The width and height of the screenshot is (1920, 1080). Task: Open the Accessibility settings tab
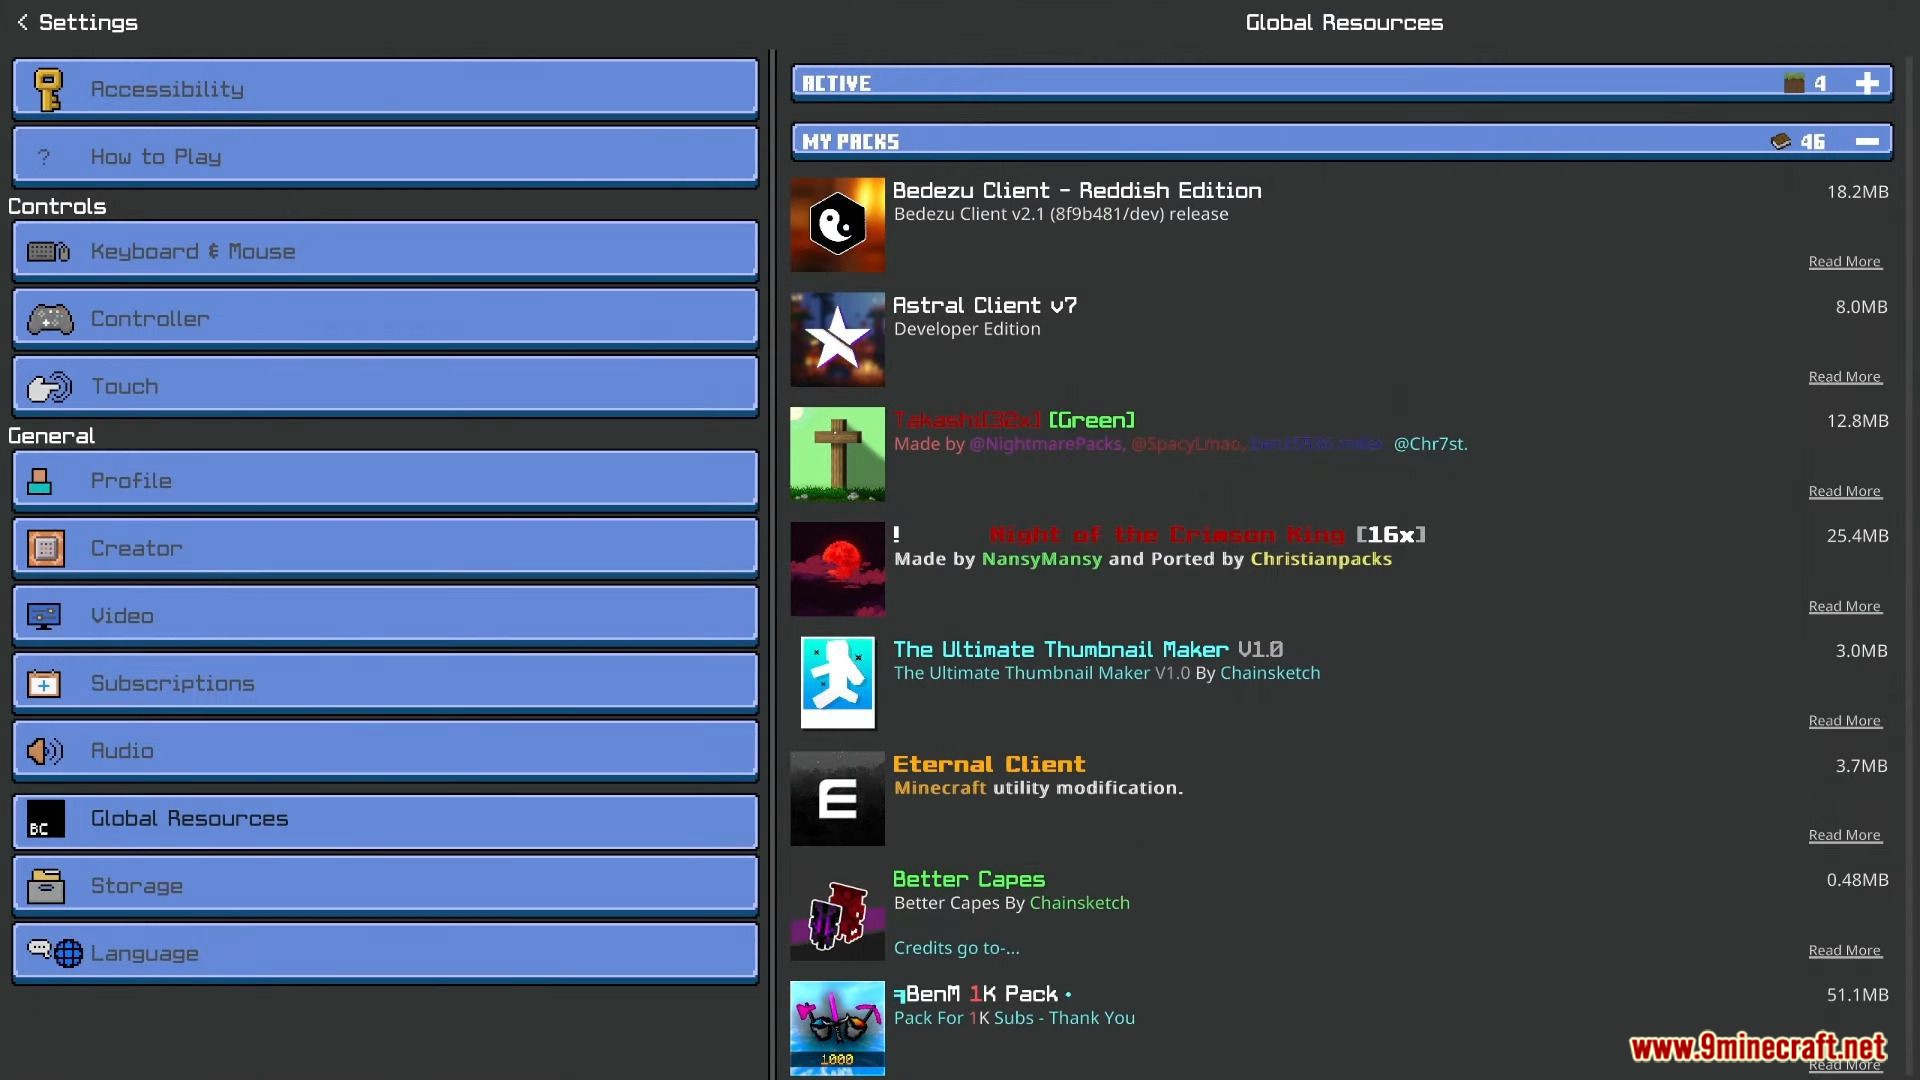(385, 89)
